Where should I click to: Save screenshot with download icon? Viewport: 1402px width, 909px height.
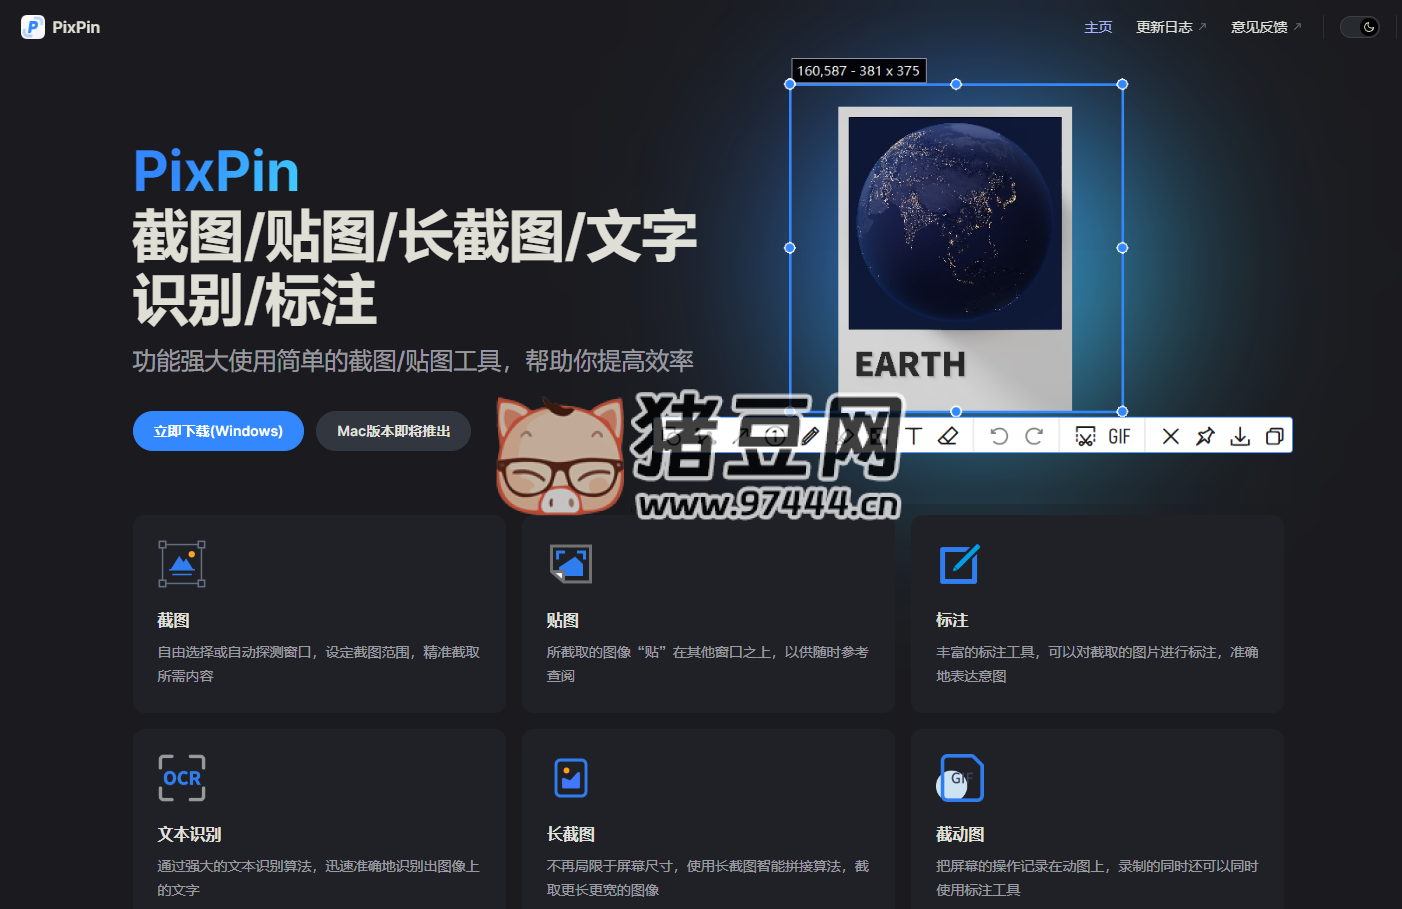[x=1240, y=436]
